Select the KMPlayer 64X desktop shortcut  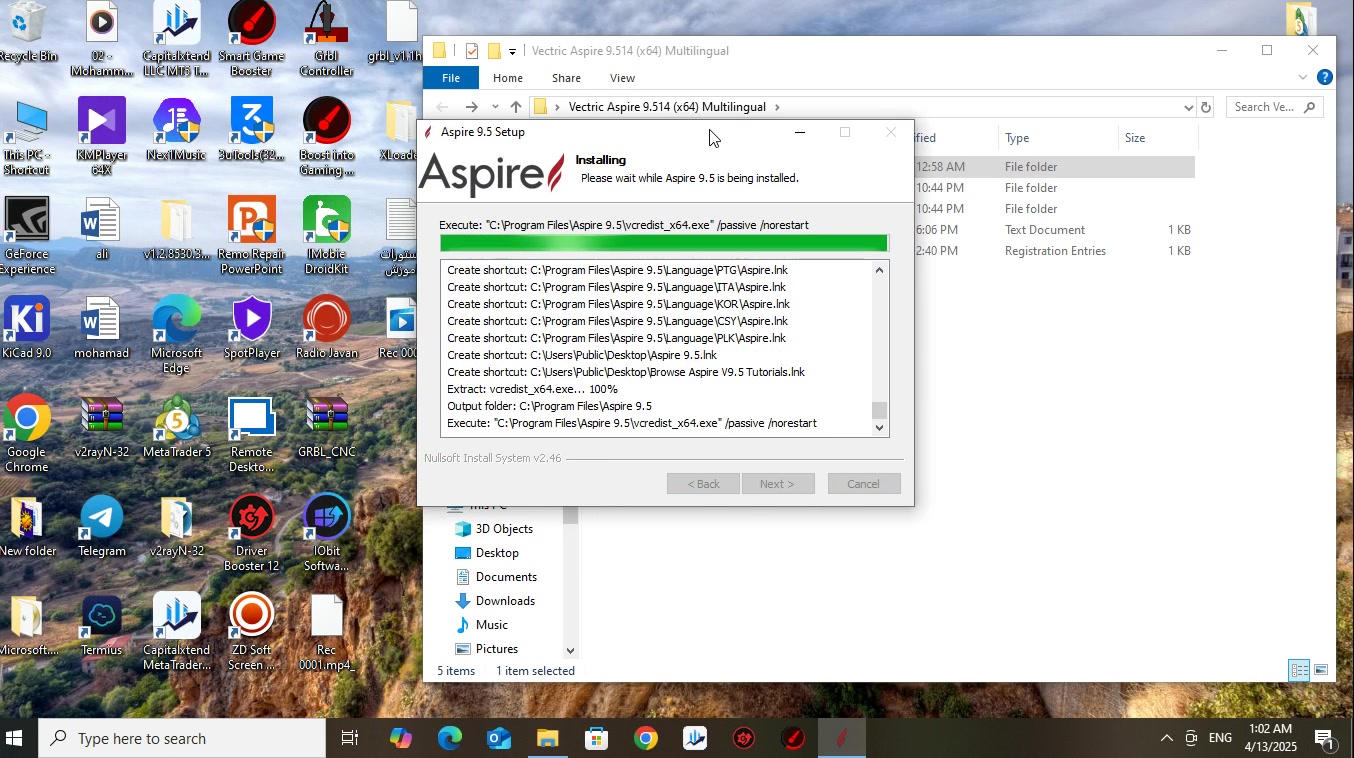[x=101, y=137]
